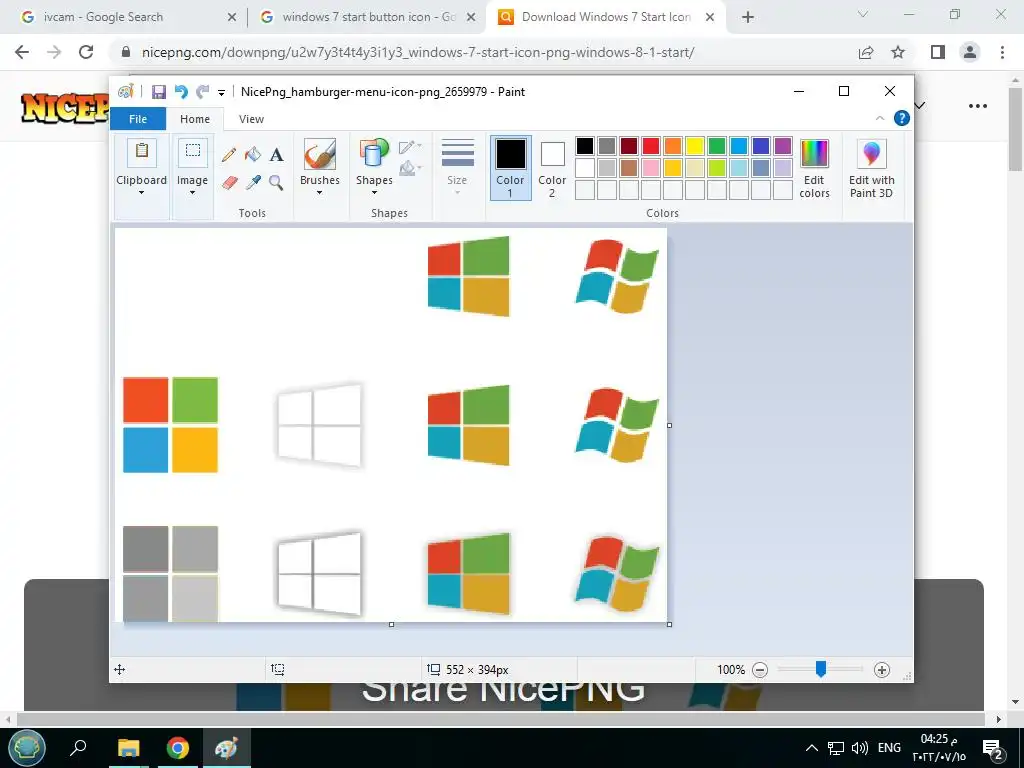1024x768 pixels.
Task: Select the Color picker eyedropper tool
Action: tap(253, 182)
